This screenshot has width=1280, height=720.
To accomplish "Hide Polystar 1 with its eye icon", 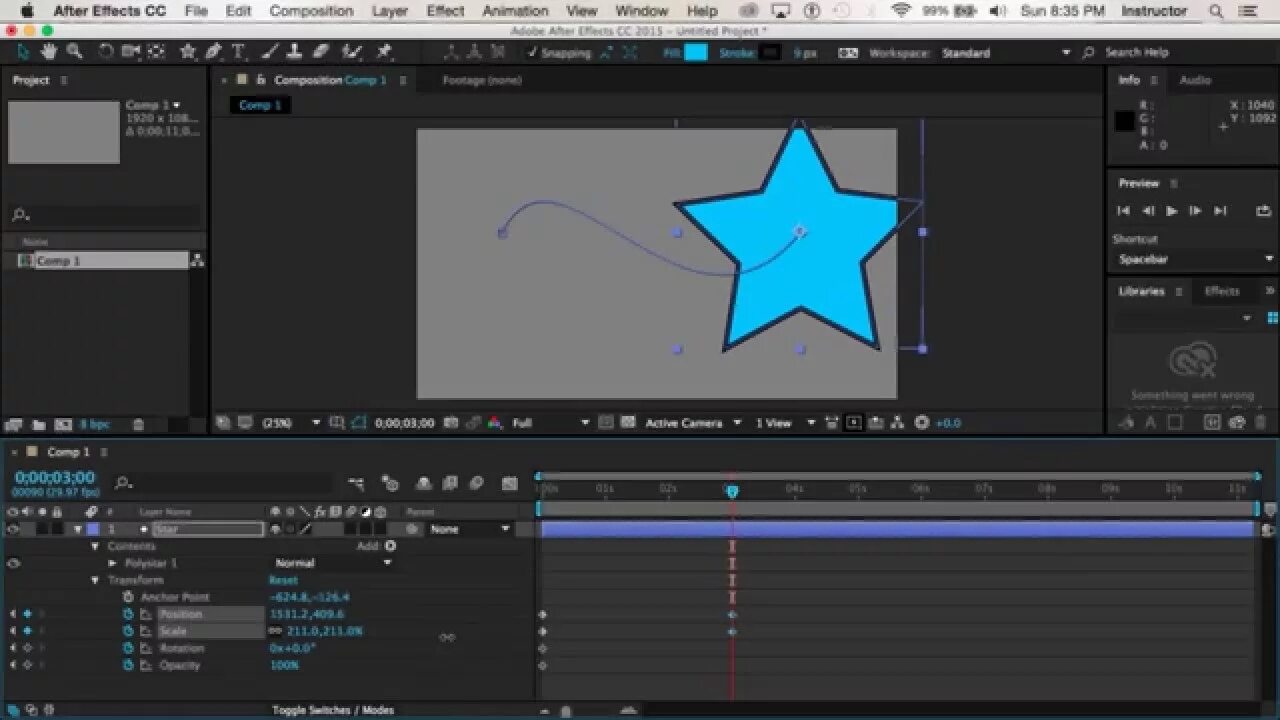I will (13, 563).
